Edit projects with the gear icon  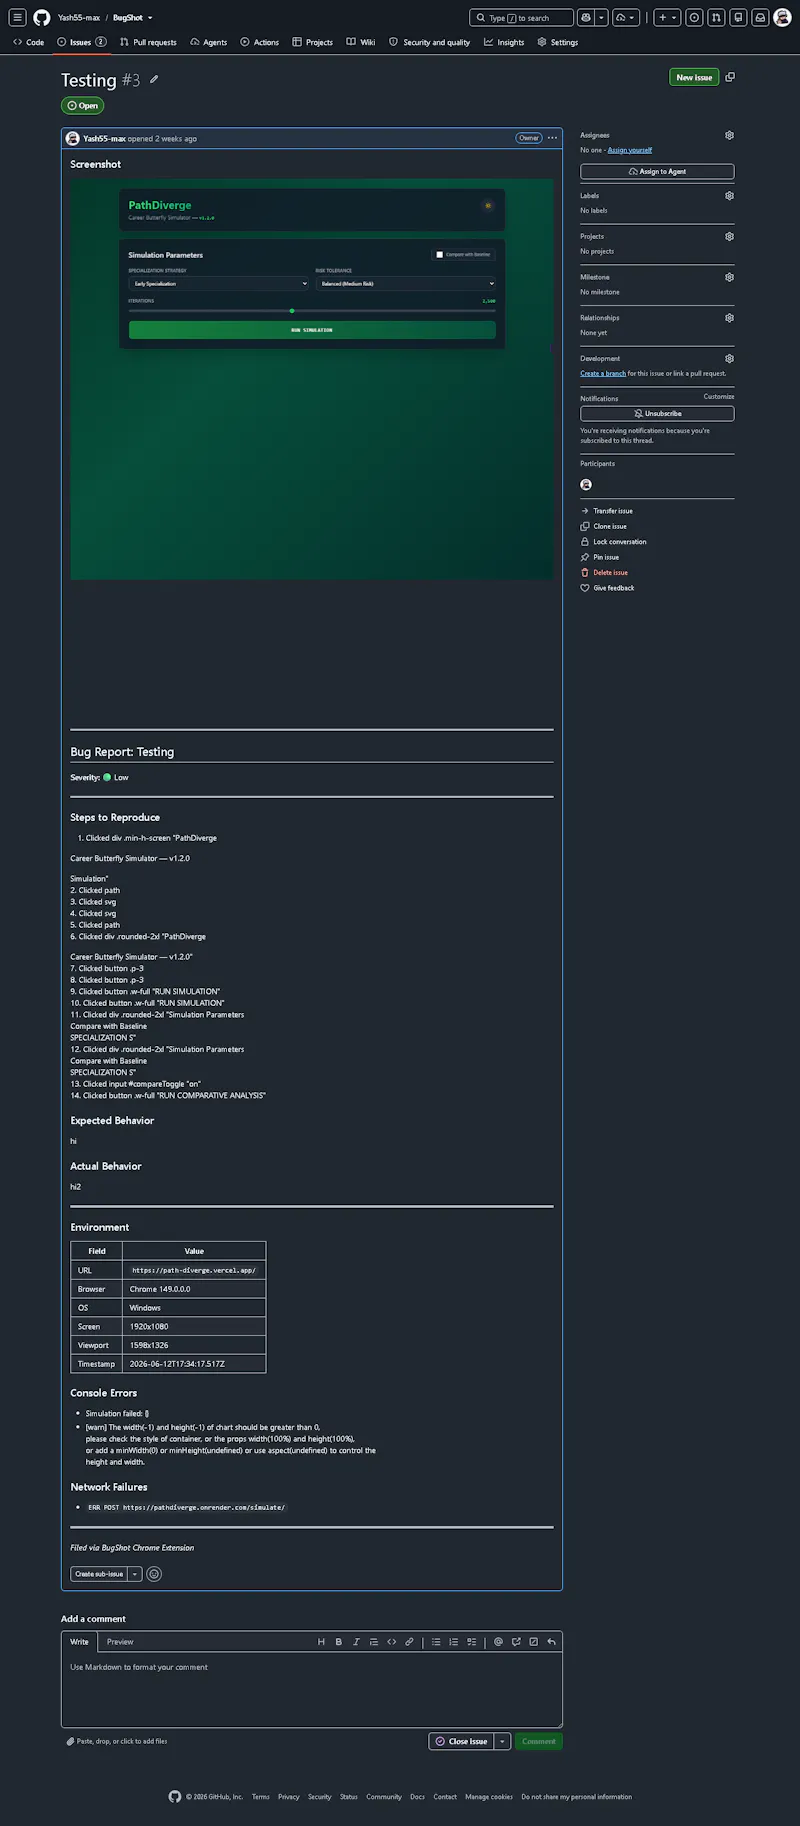pyautogui.click(x=729, y=237)
